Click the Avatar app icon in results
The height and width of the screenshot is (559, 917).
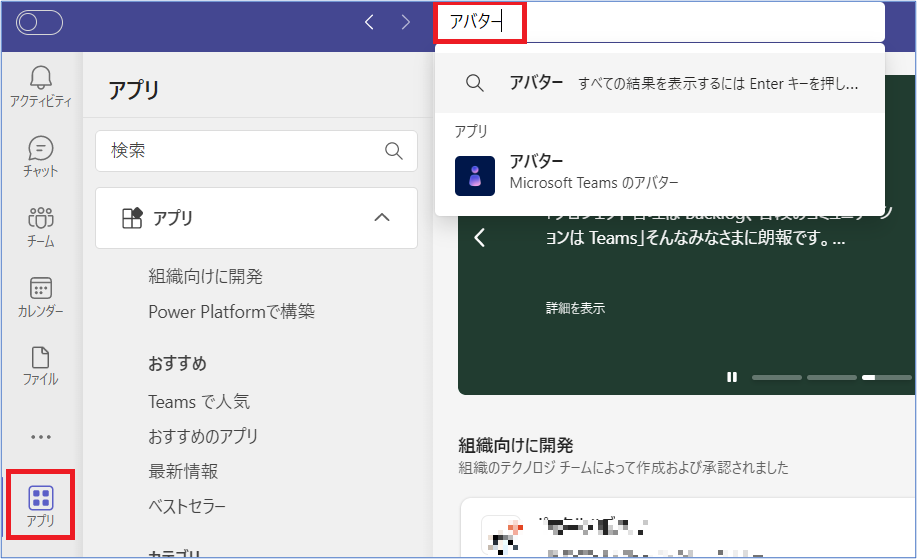pyautogui.click(x=475, y=175)
